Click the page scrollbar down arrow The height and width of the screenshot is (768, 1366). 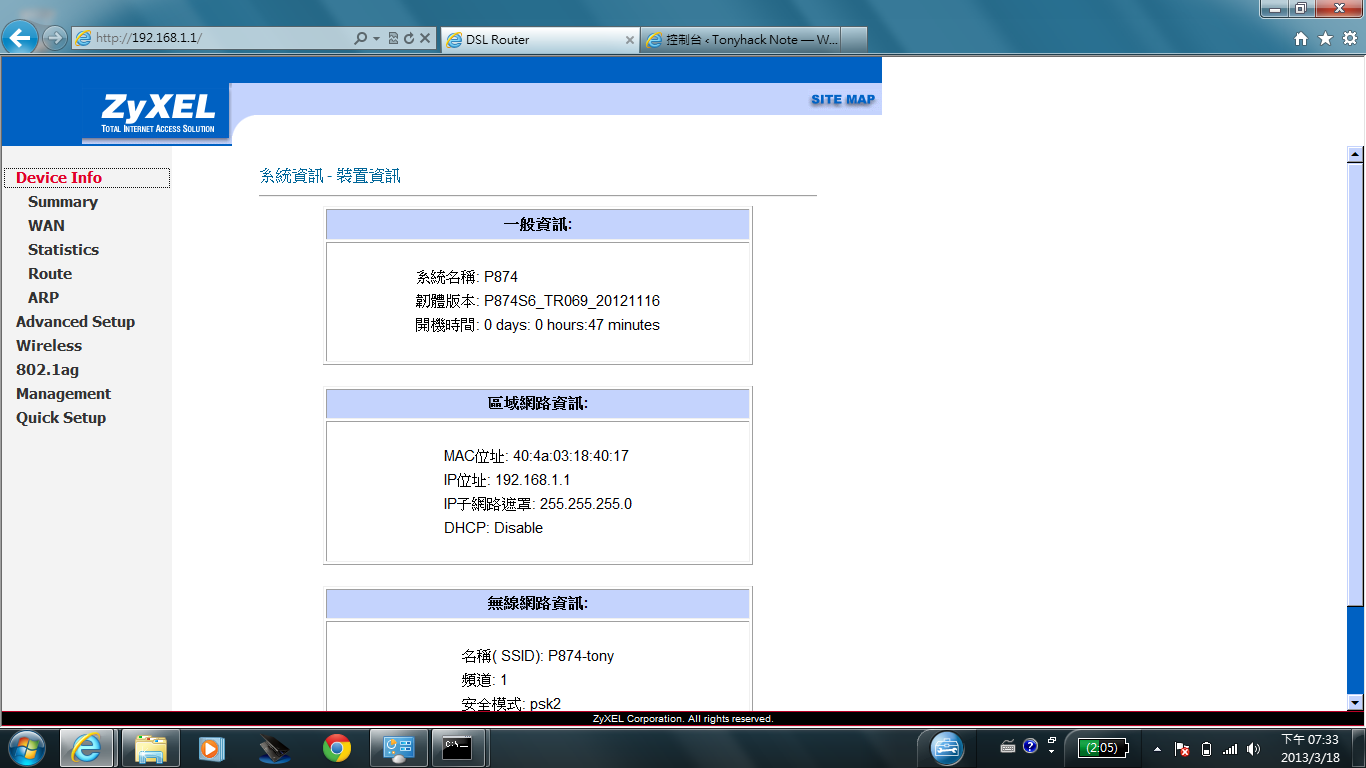[x=1356, y=702]
